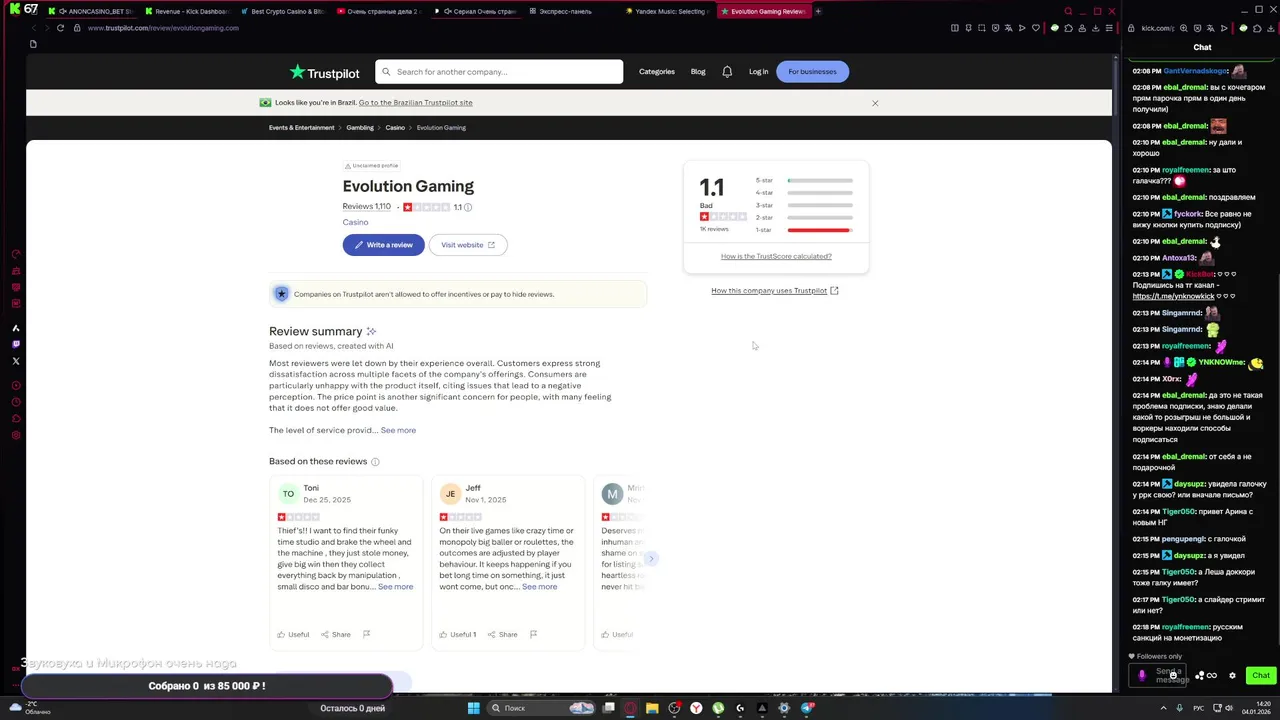The height and width of the screenshot is (720, 1280).
Task: Open the t.me/ynknowkick link in chat
Action: (1173, 296)
